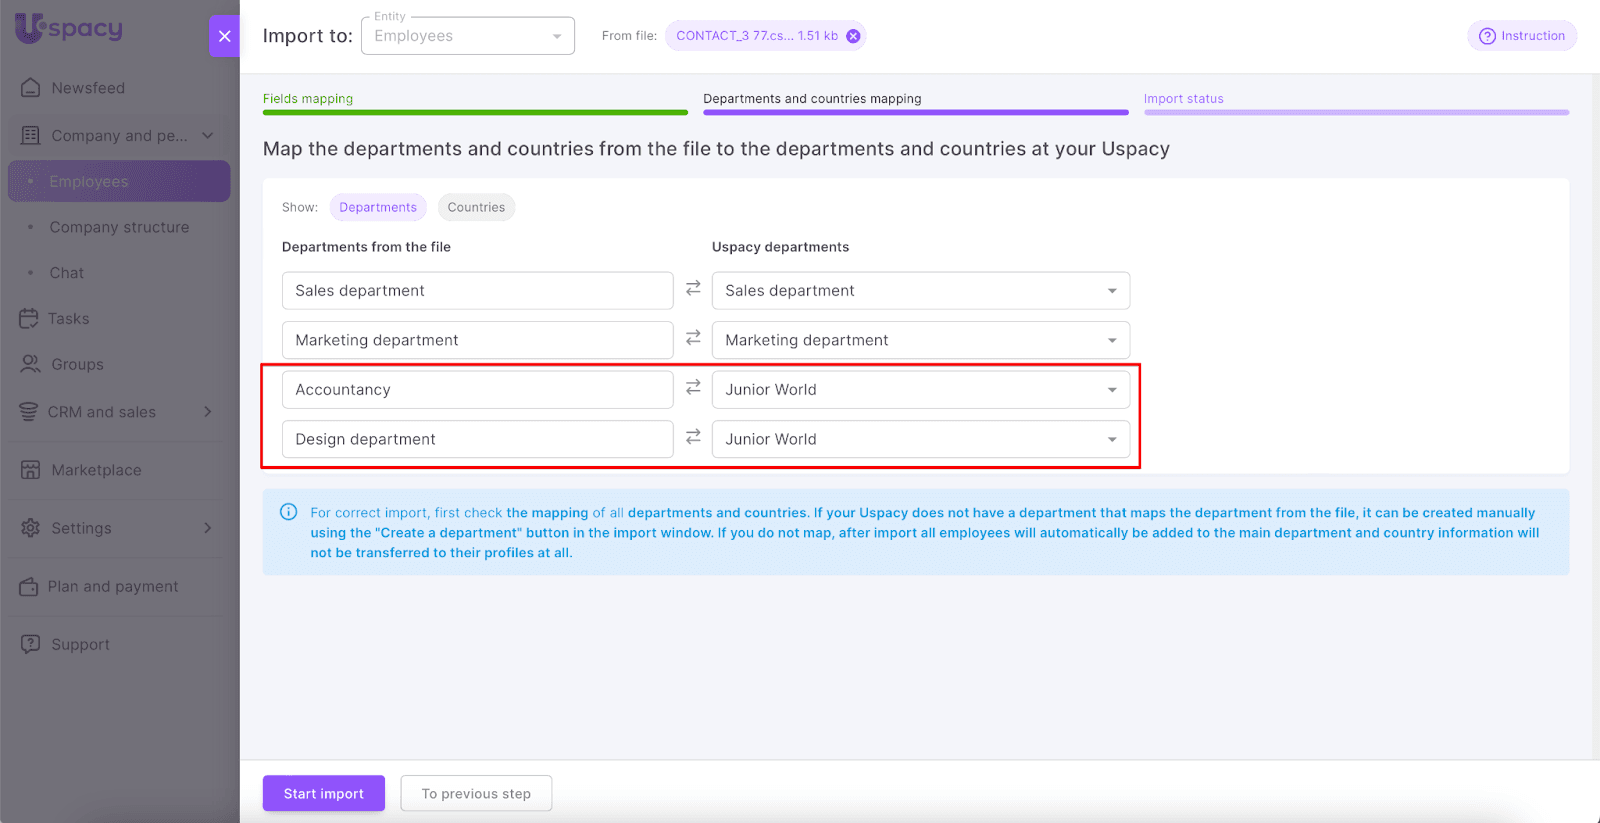
Task: Go to the Fields mapping step tab
Action: pyautogui.click(x=308, y=99)
